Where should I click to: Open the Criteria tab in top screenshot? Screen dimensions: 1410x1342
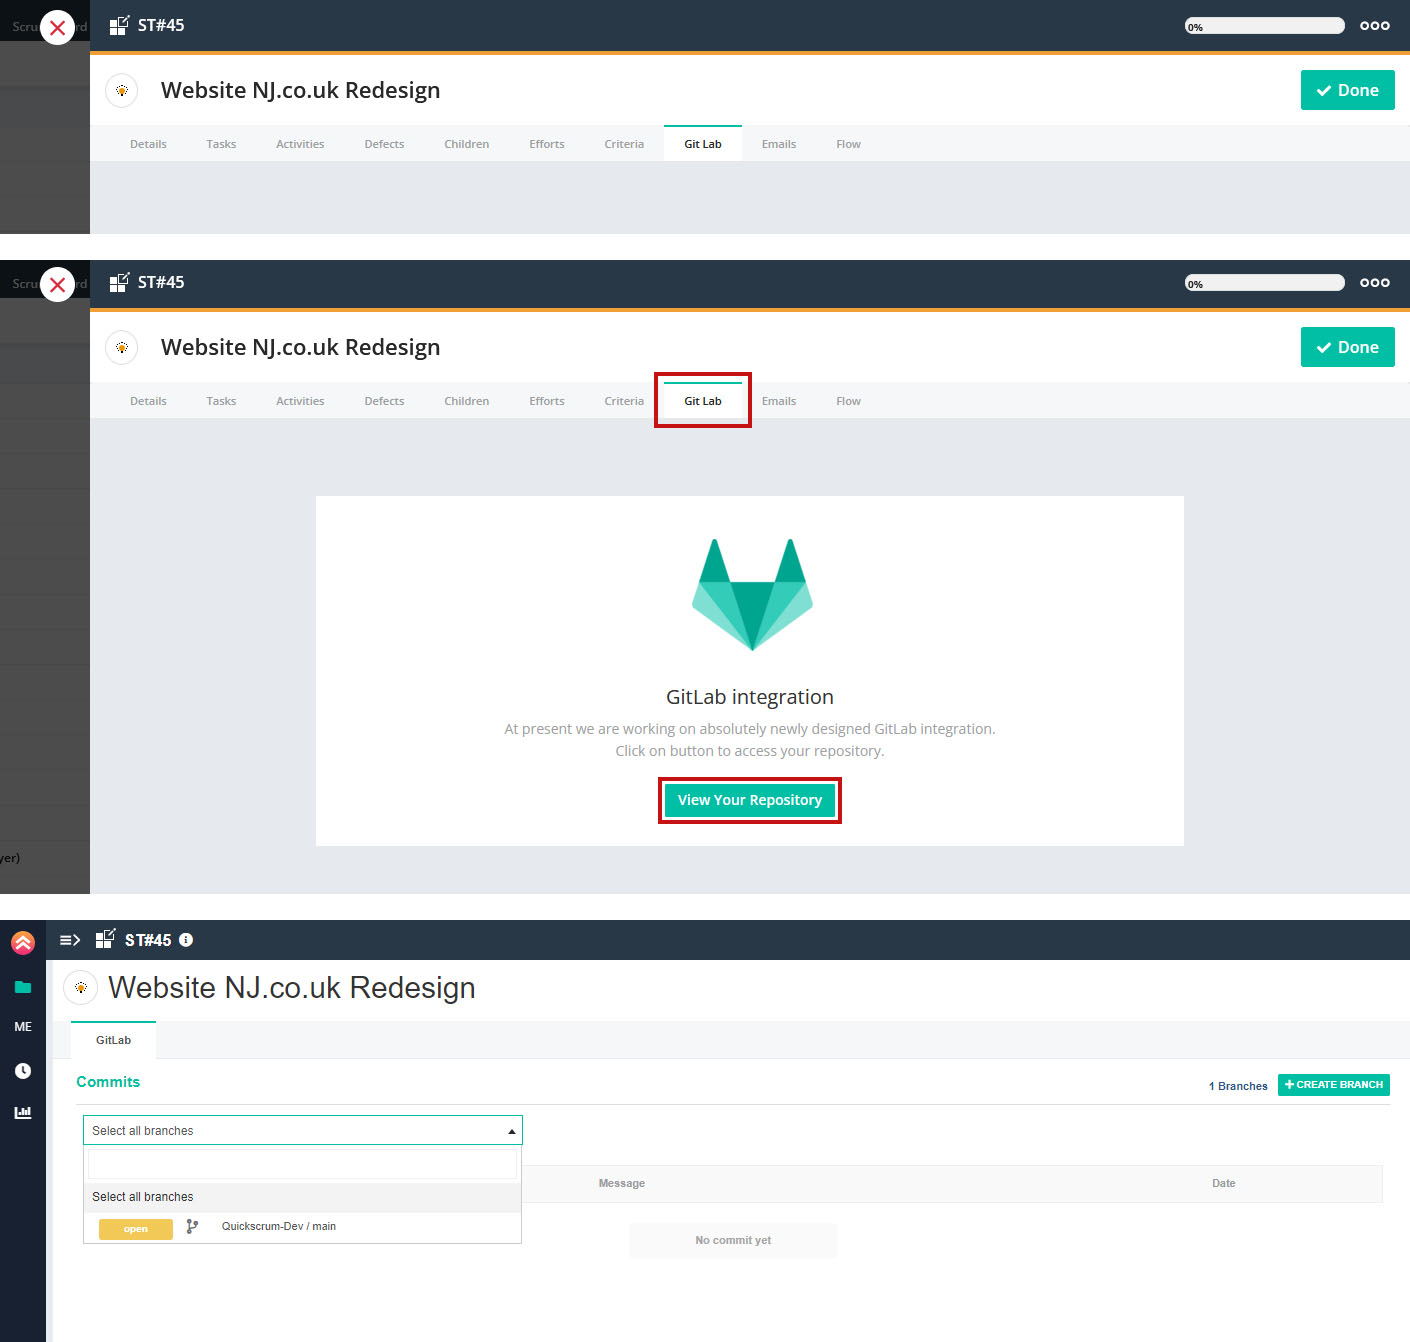[624, 144]
